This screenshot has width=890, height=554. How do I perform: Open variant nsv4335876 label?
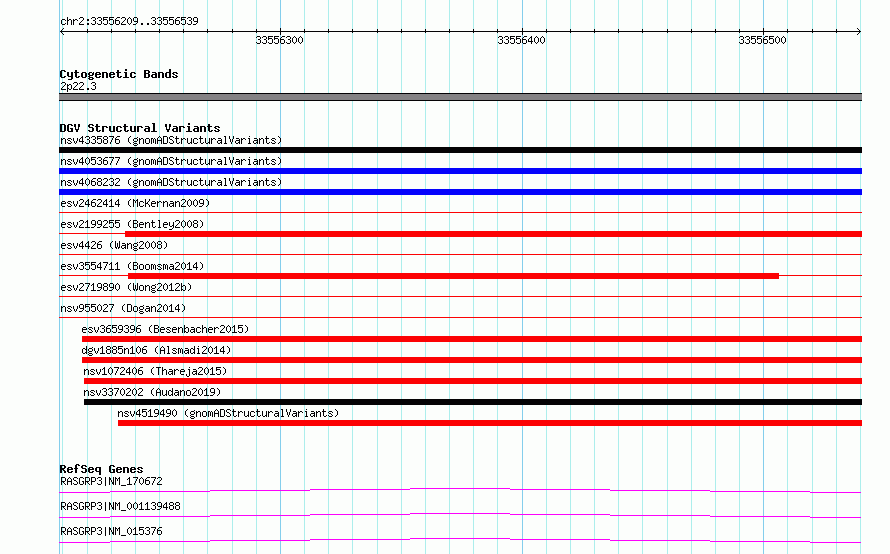pyautogui.click(x=171, y=140)
